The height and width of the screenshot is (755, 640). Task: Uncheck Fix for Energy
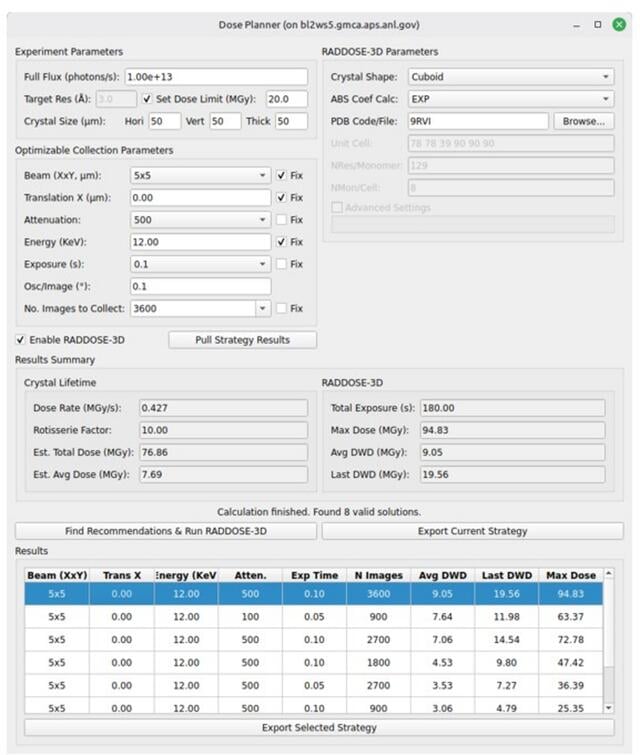click(x=281, y=242)
